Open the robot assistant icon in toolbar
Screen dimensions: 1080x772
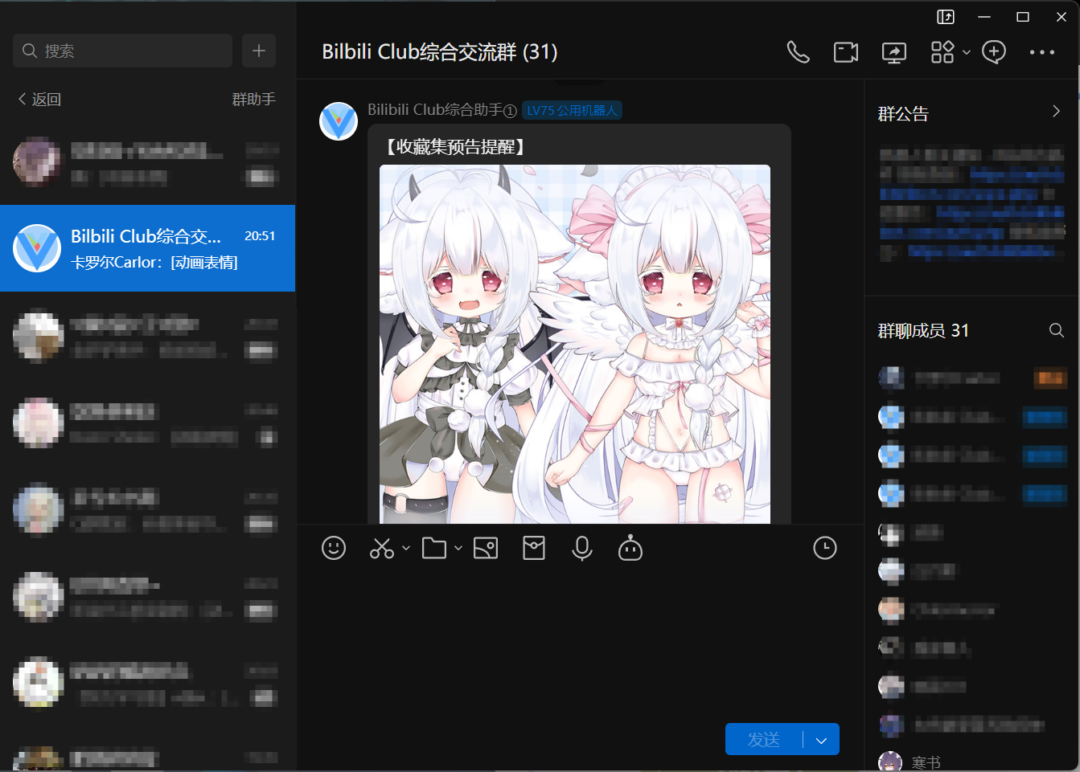click(x=630, y=548)
